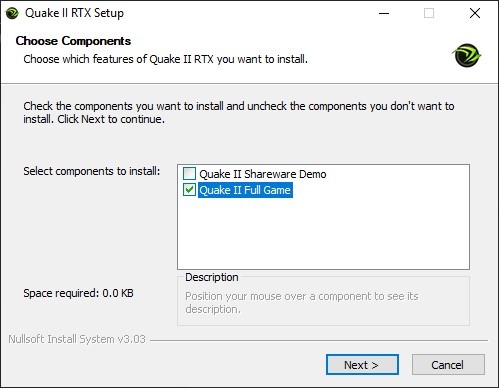Click the Nullsoft Install System v3.03 text
Image resolution: width=499 pixels, height=388 pixels.
[x=77, y=339]
